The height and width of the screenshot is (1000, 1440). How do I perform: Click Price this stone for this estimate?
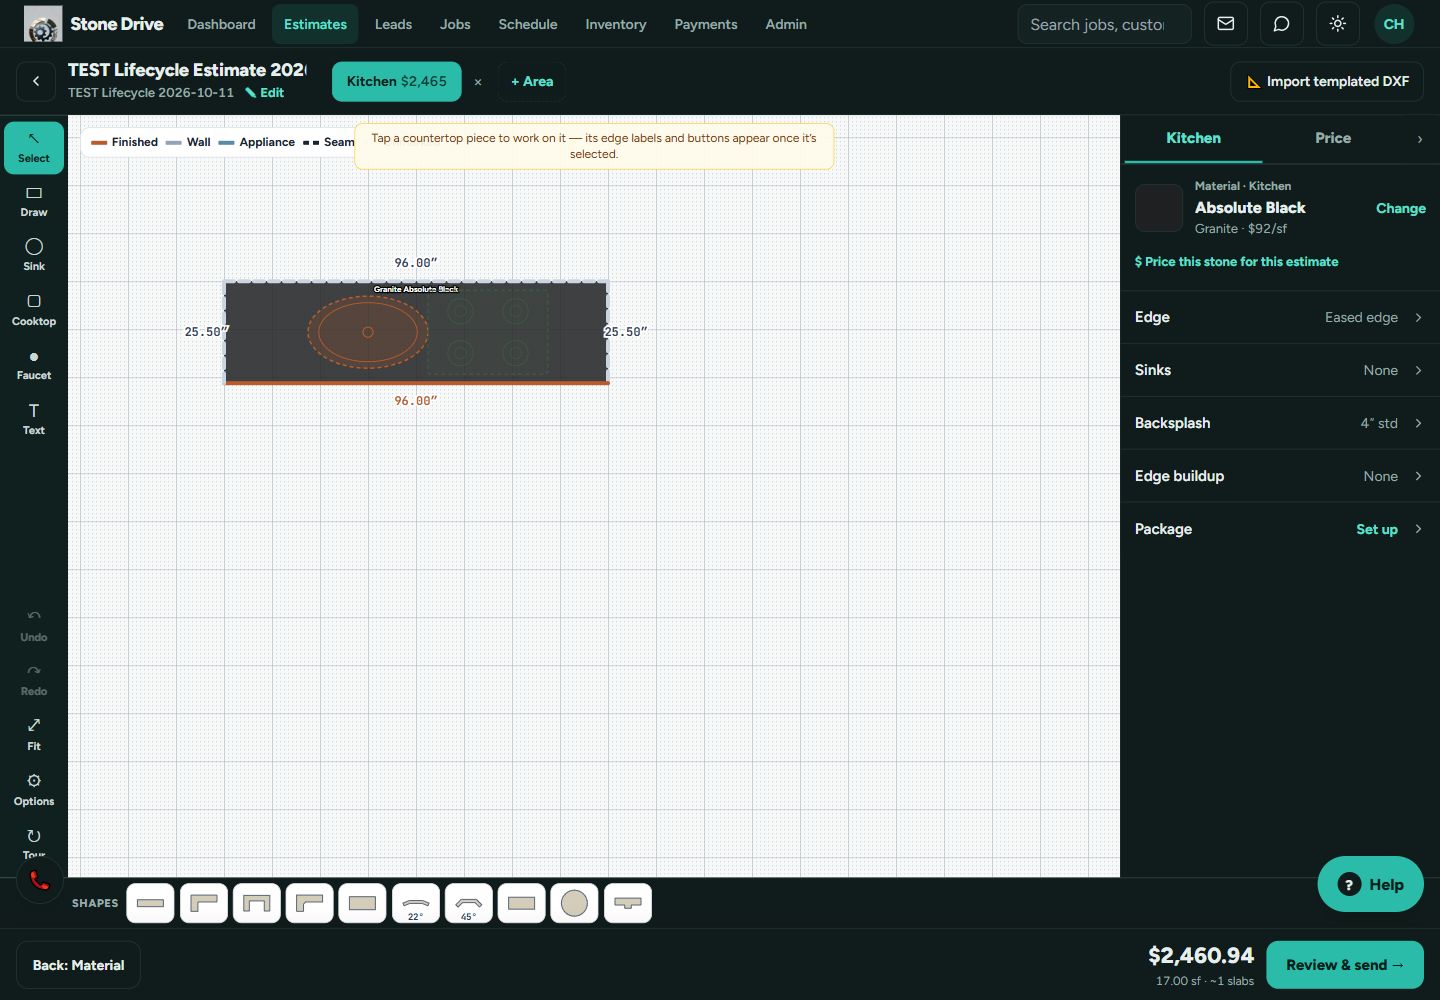(1236, 262)
